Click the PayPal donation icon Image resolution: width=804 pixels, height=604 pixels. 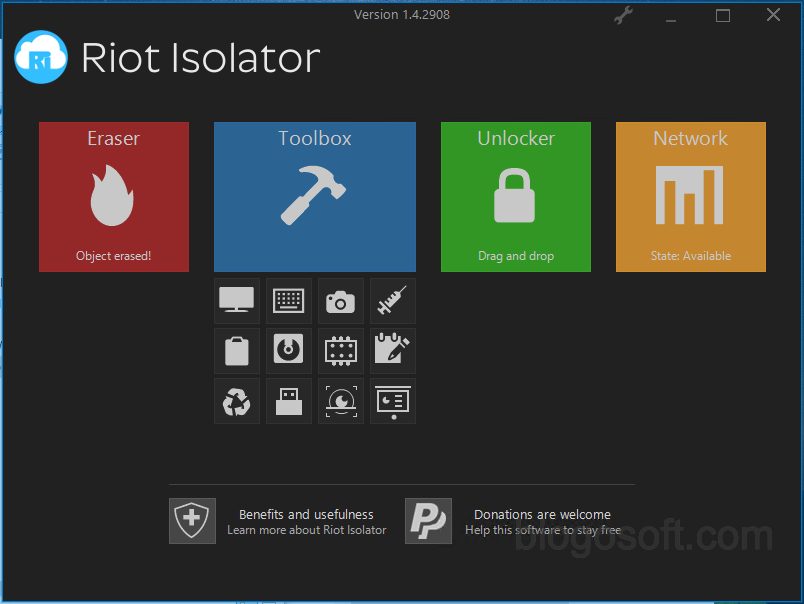pos(428,521)
